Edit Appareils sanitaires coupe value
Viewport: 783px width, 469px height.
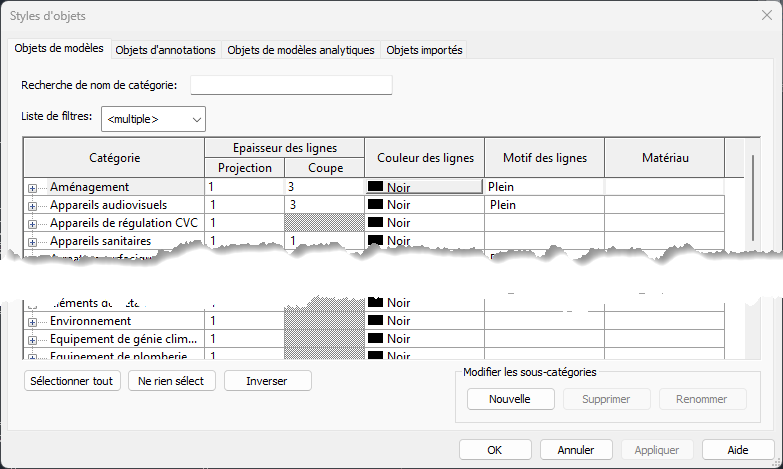click(x=325, y=240)
